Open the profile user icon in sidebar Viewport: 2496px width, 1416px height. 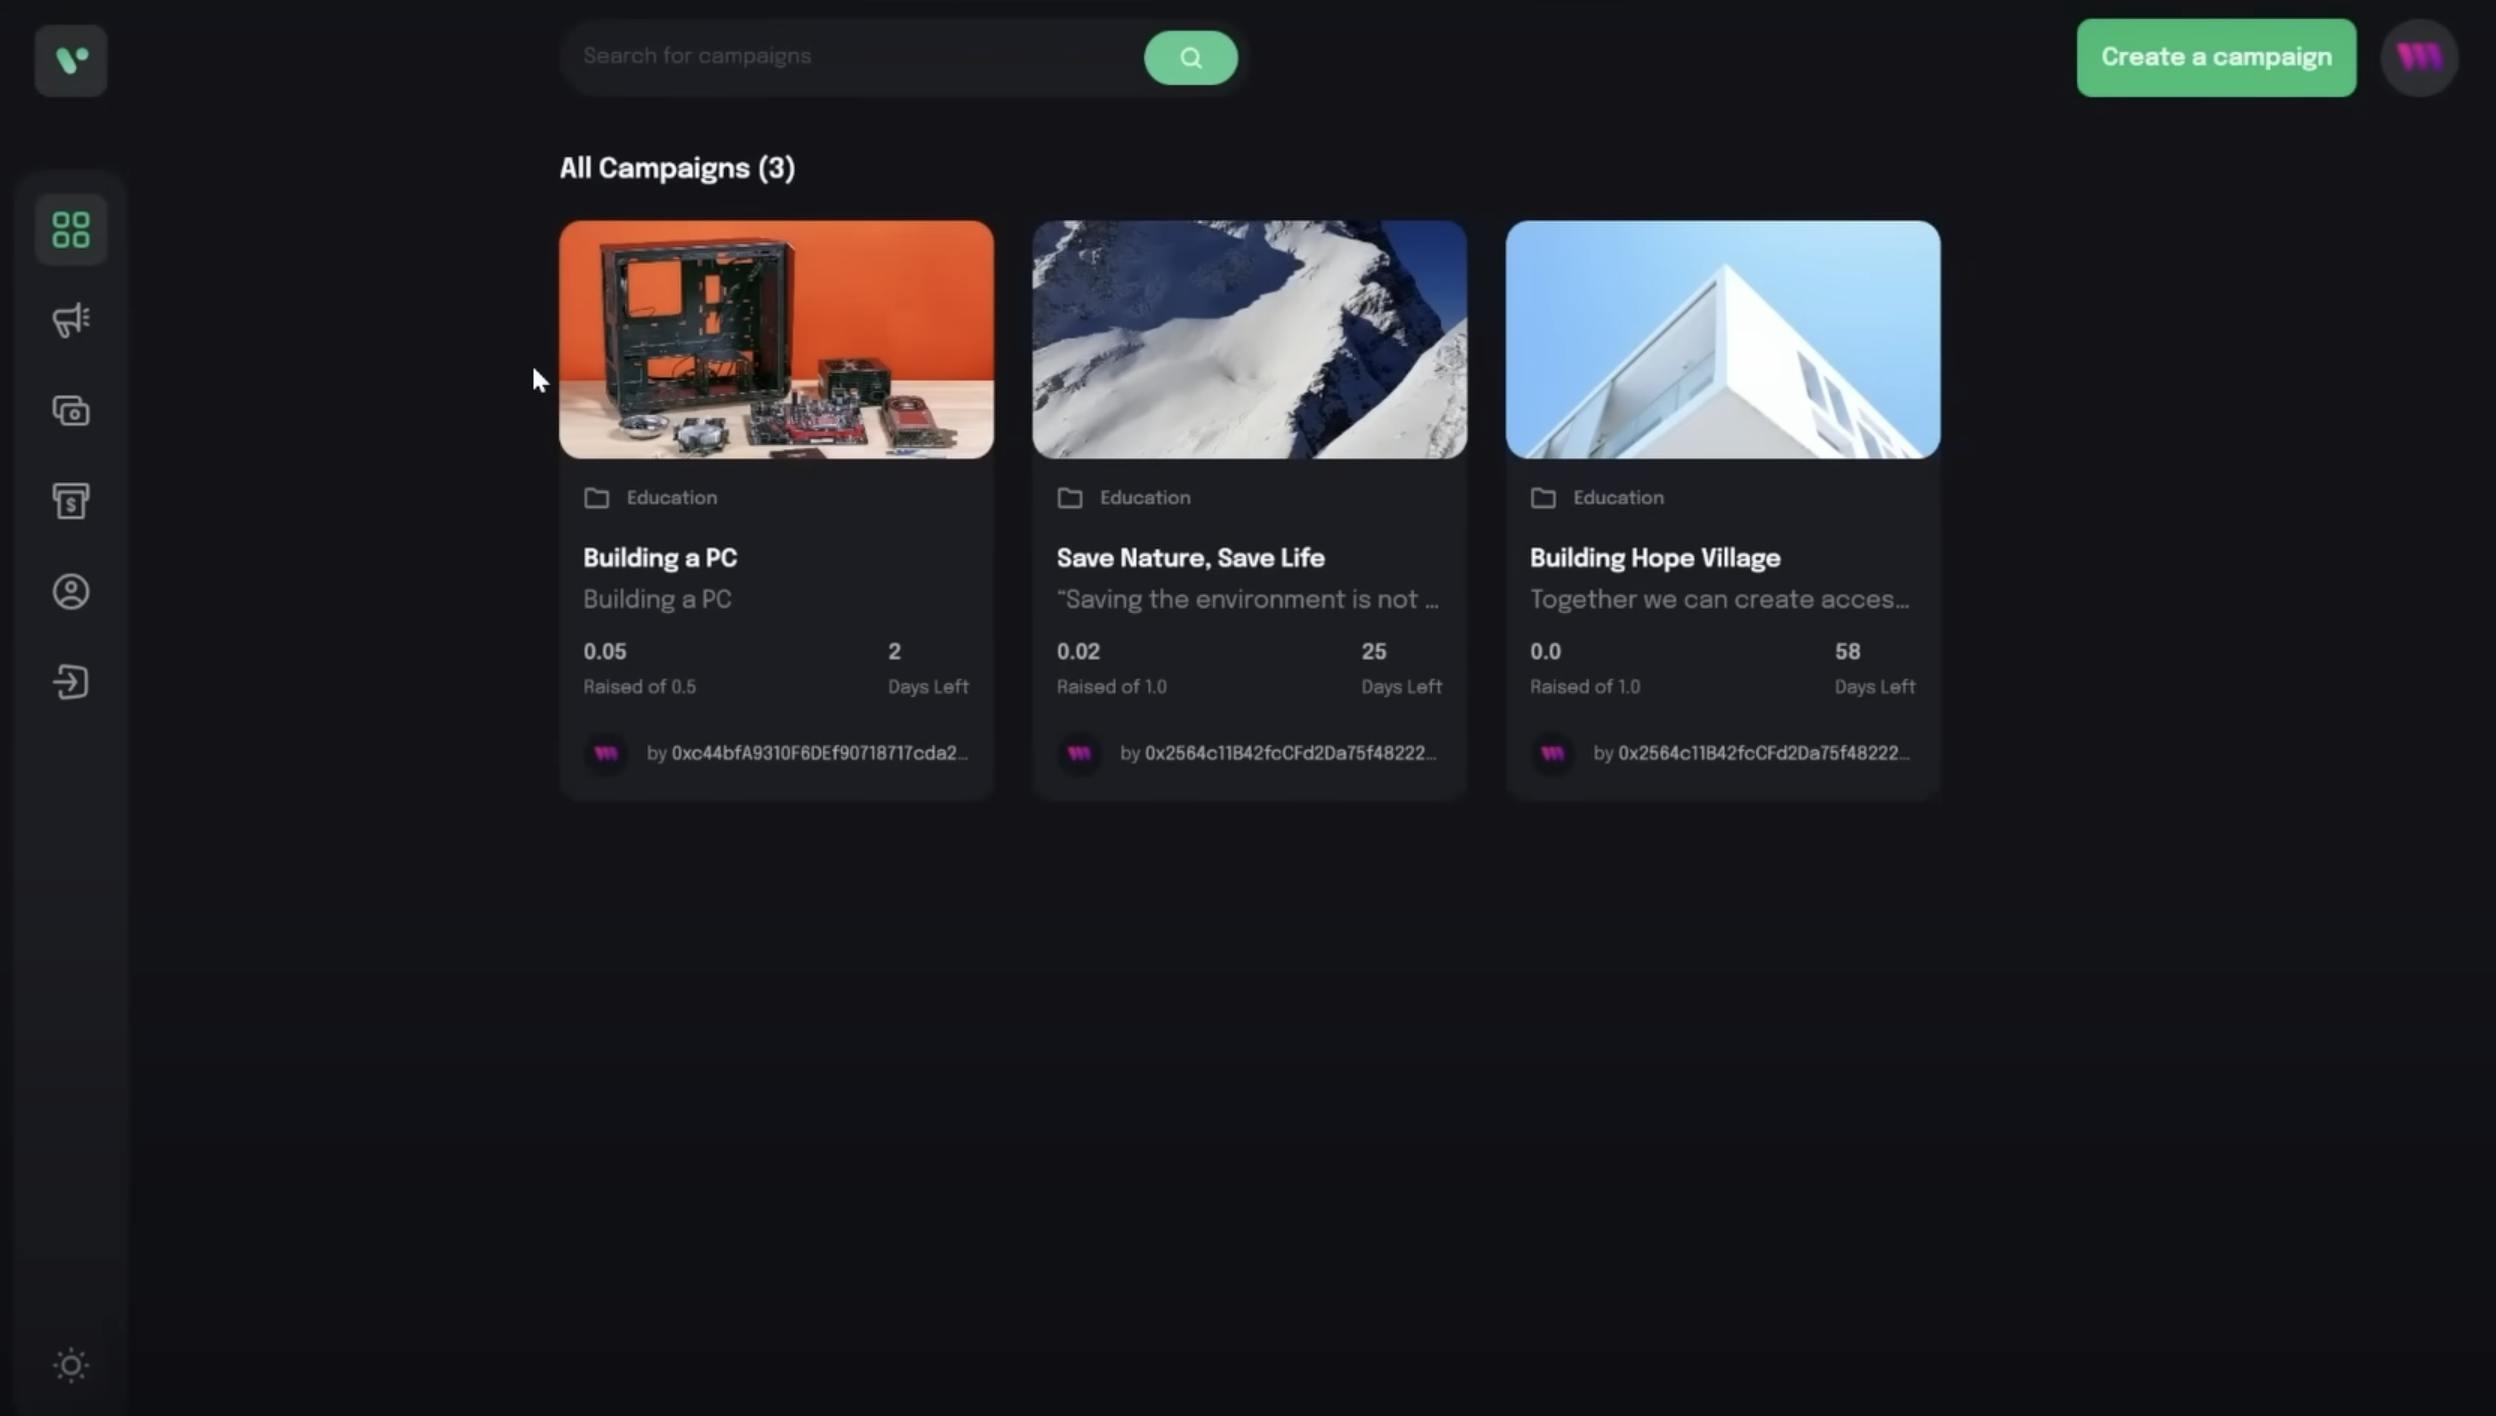pos(70,592)
